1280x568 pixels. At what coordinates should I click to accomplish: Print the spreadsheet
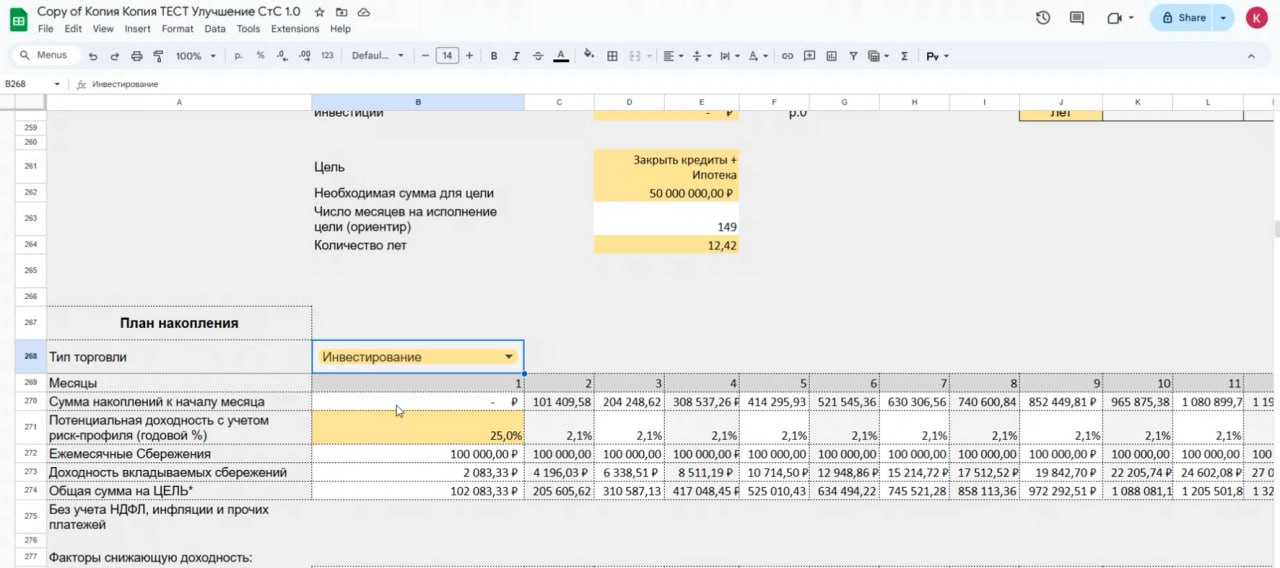pos(135,56)
